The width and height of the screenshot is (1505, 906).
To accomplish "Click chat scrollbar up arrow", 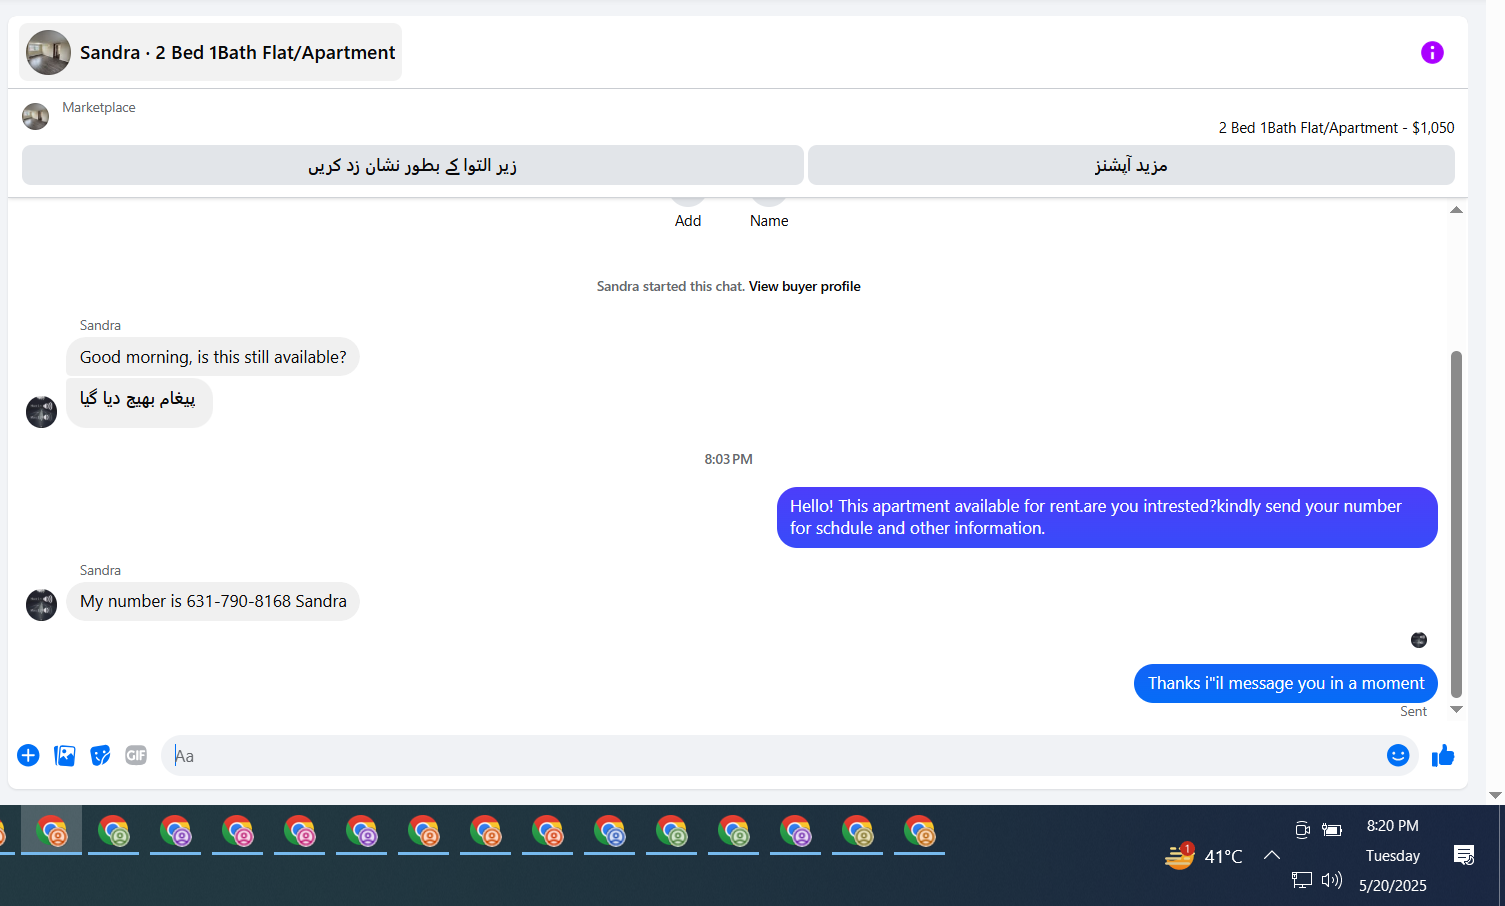I will point(1456,210).
